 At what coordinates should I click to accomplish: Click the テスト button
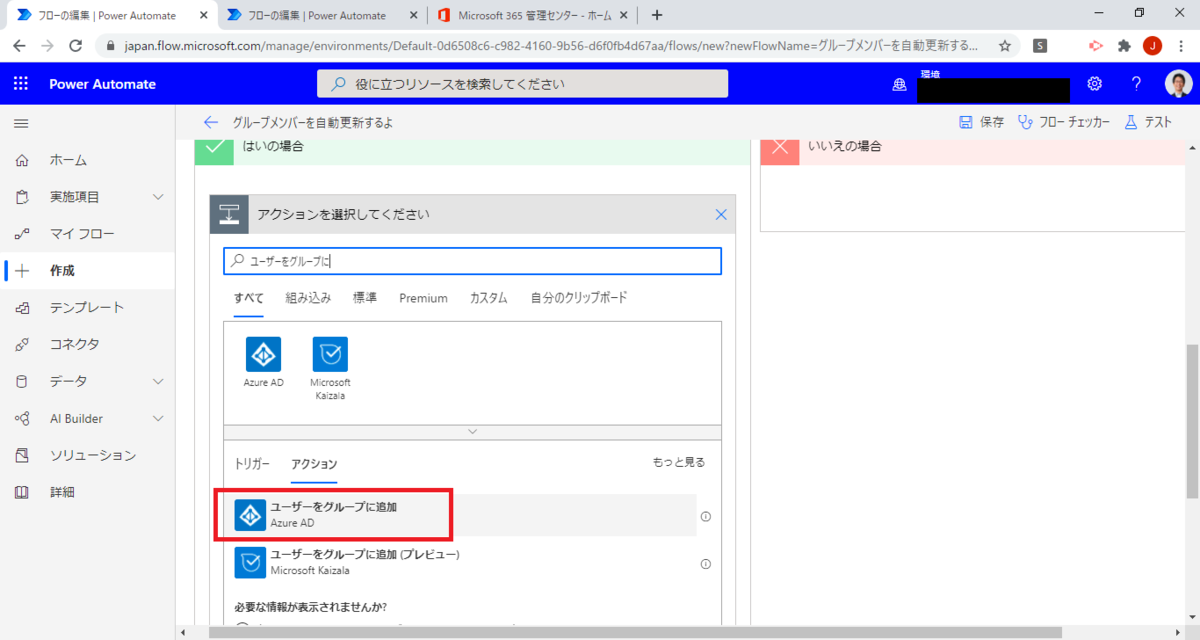[1148, 122]
